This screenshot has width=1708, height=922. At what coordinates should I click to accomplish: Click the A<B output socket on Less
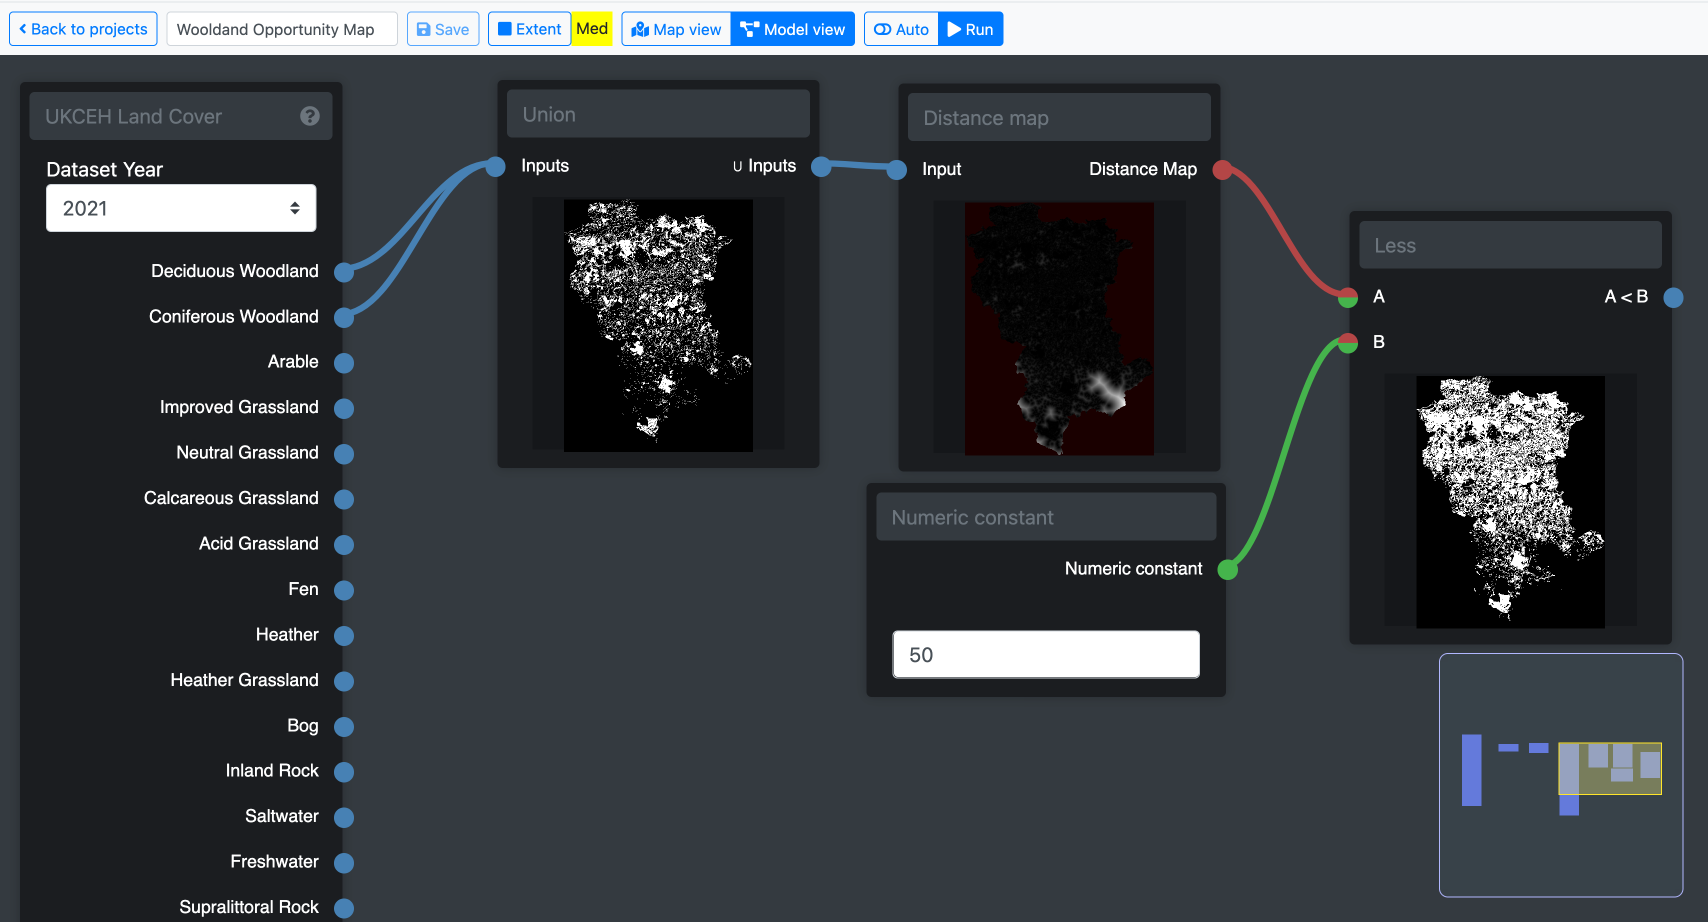click(x=1673, y=297)
